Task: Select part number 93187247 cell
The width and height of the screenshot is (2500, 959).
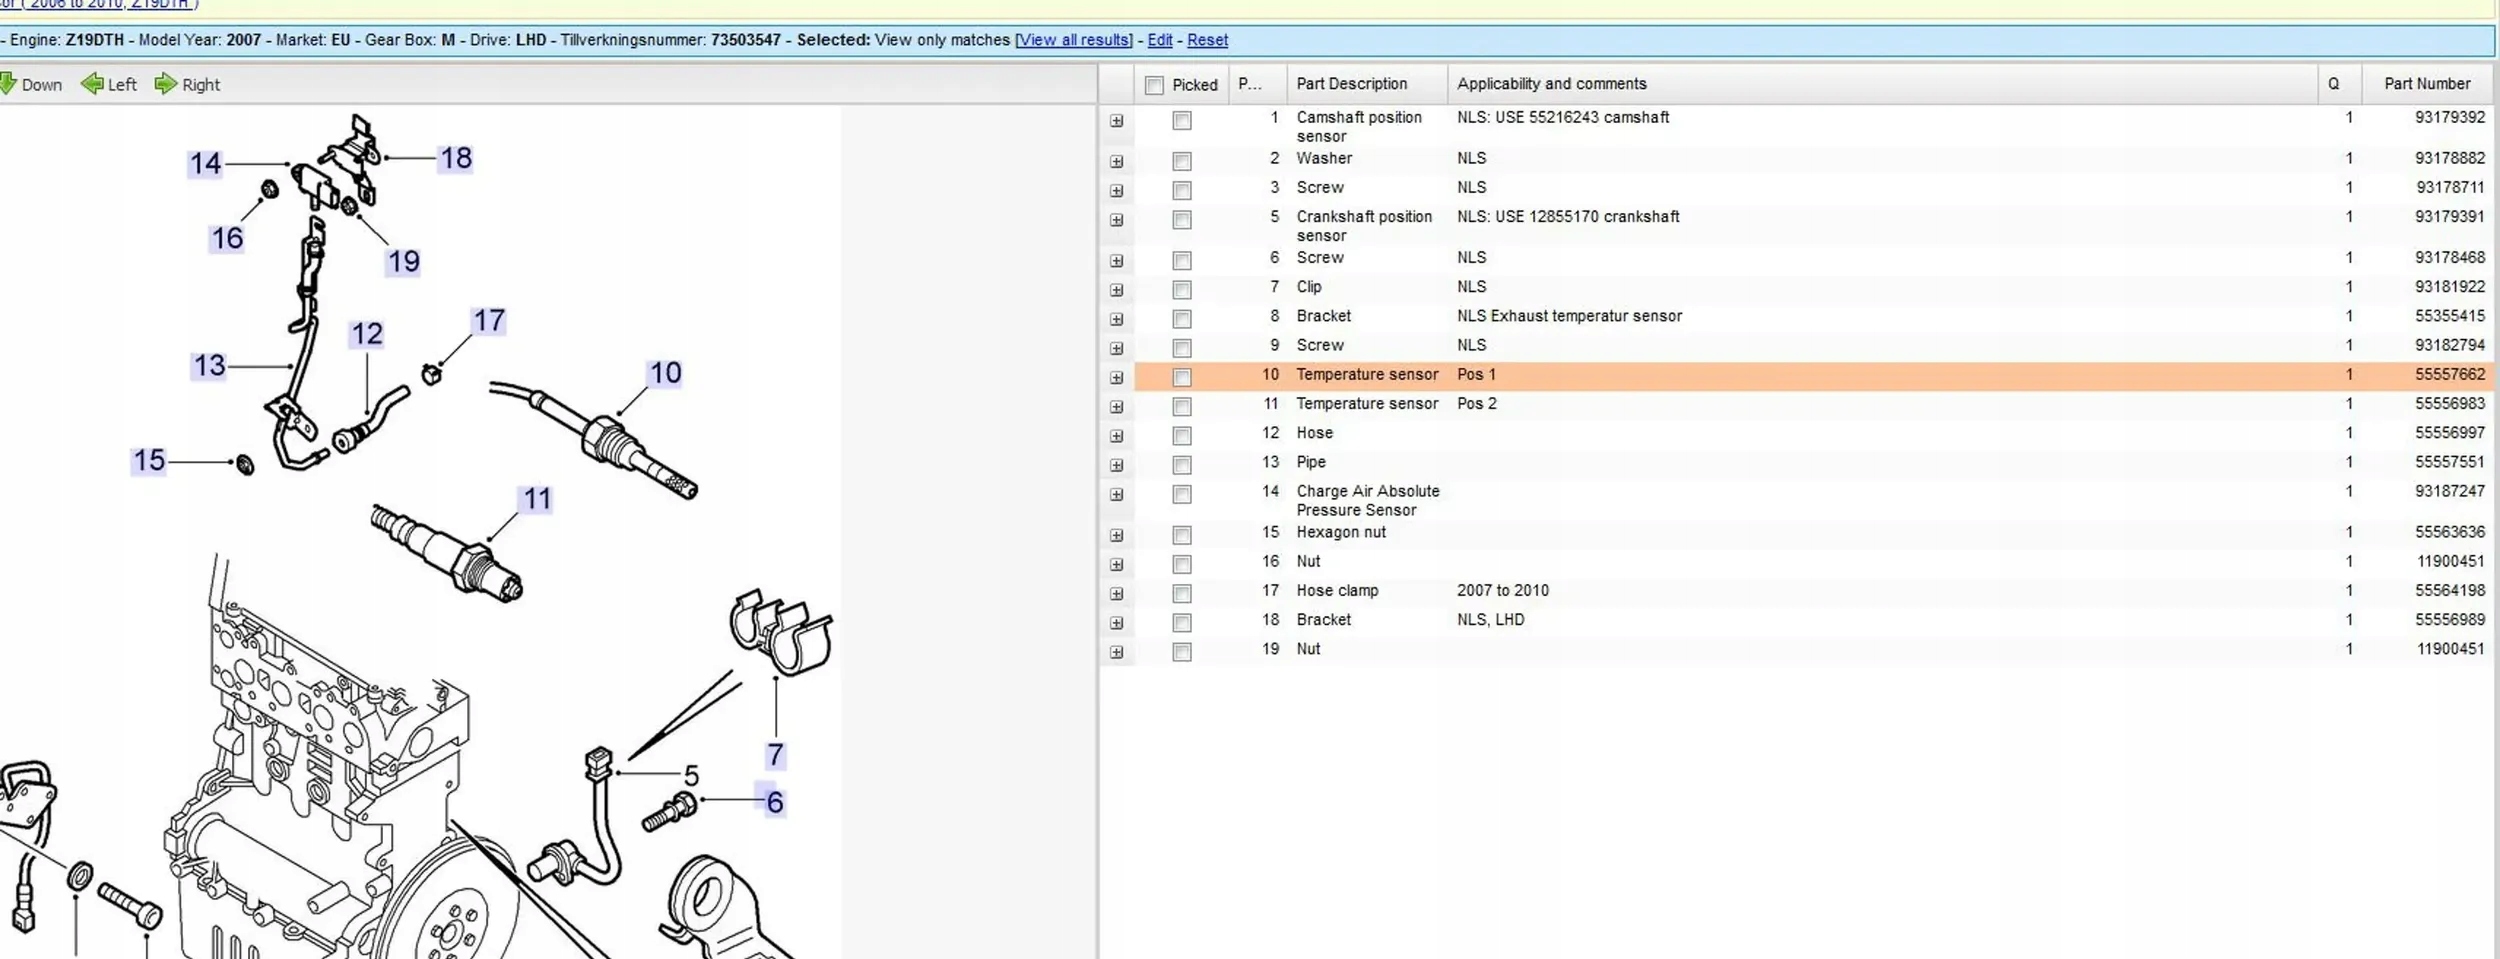Action: [2449, 491]
